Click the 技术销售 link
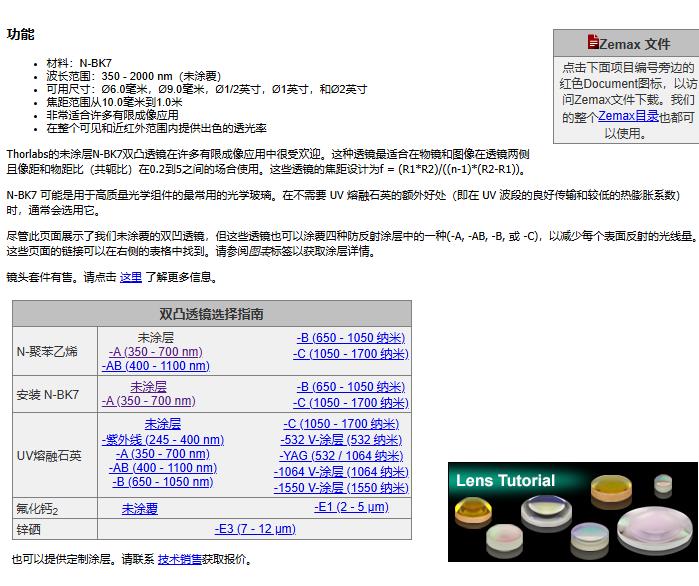 coord(180,559)
